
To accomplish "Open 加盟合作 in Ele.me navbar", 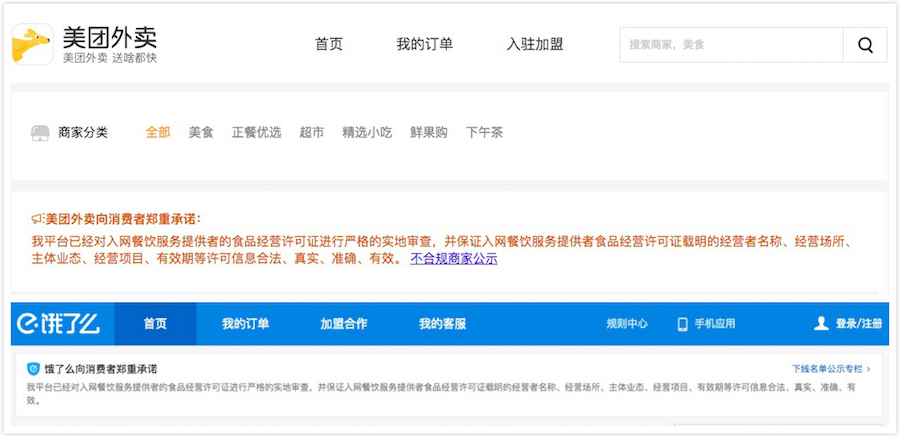I will (x=343, y=324).
